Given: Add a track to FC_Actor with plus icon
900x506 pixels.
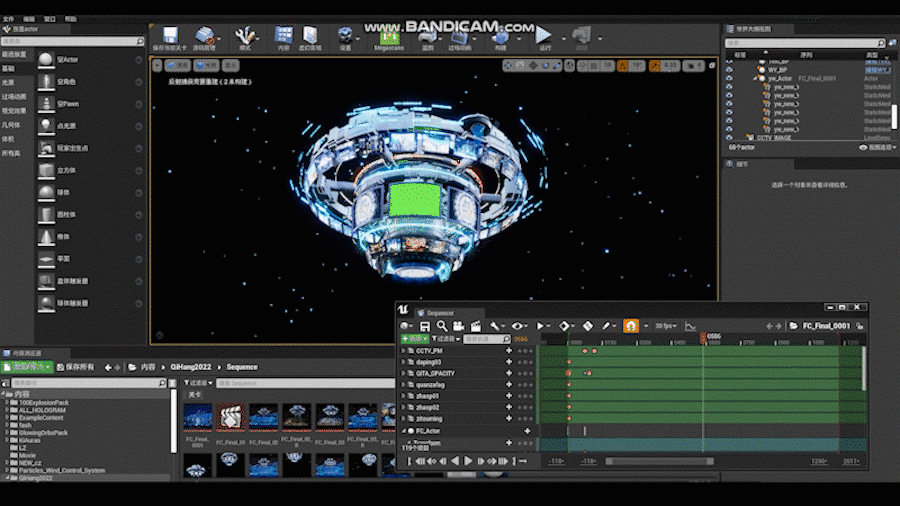Looking at the screenshot, I should click(527, 431).
